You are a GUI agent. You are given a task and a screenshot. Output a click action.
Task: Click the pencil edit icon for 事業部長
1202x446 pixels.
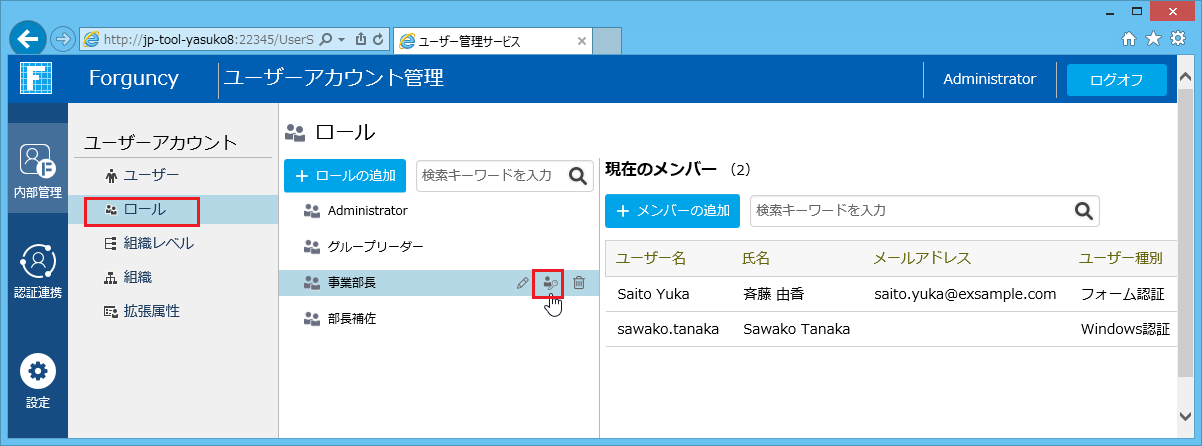(522, 284)
